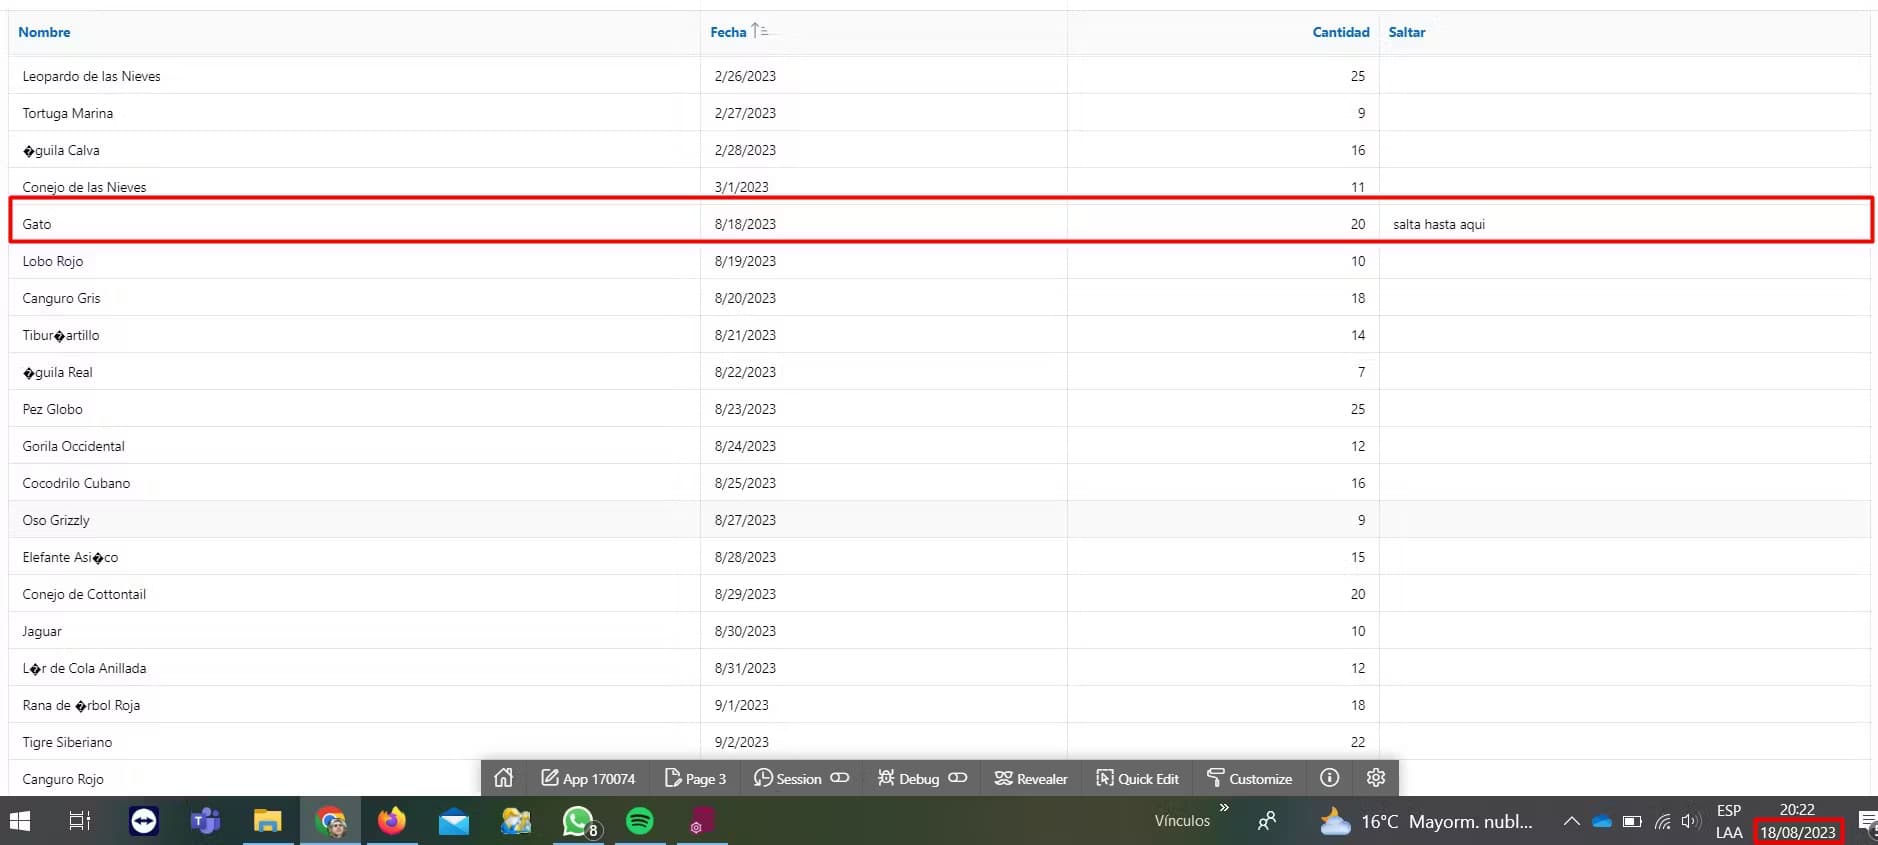
Task: Select the Gato row cell
Action: [37, 224]
